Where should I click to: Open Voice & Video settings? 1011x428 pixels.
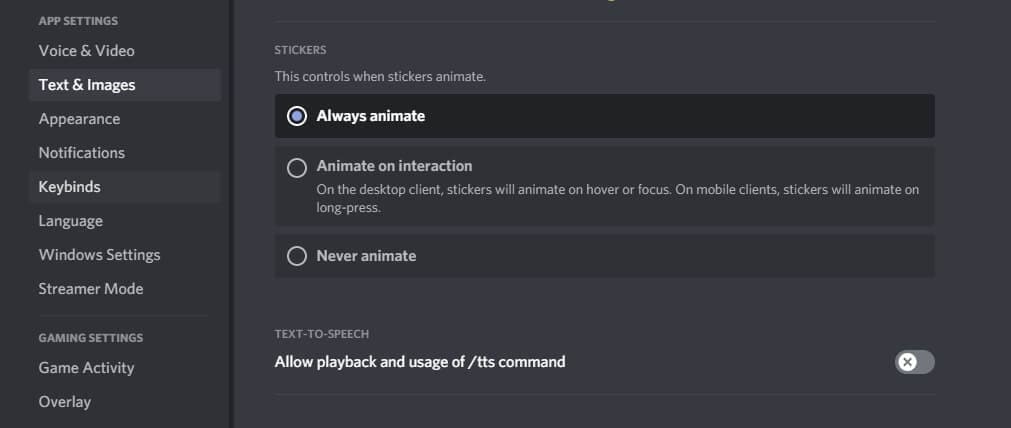click(86, 51)
